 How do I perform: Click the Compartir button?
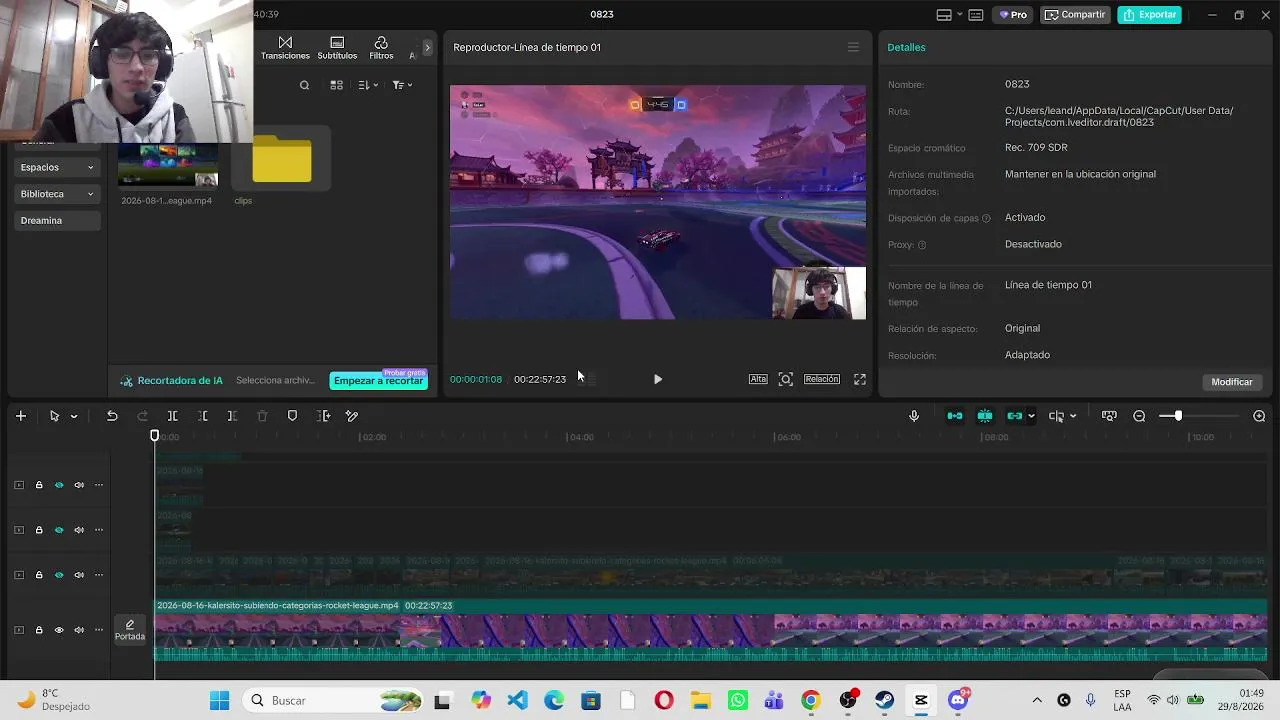pyautogui.click(x=1075, y=15)
